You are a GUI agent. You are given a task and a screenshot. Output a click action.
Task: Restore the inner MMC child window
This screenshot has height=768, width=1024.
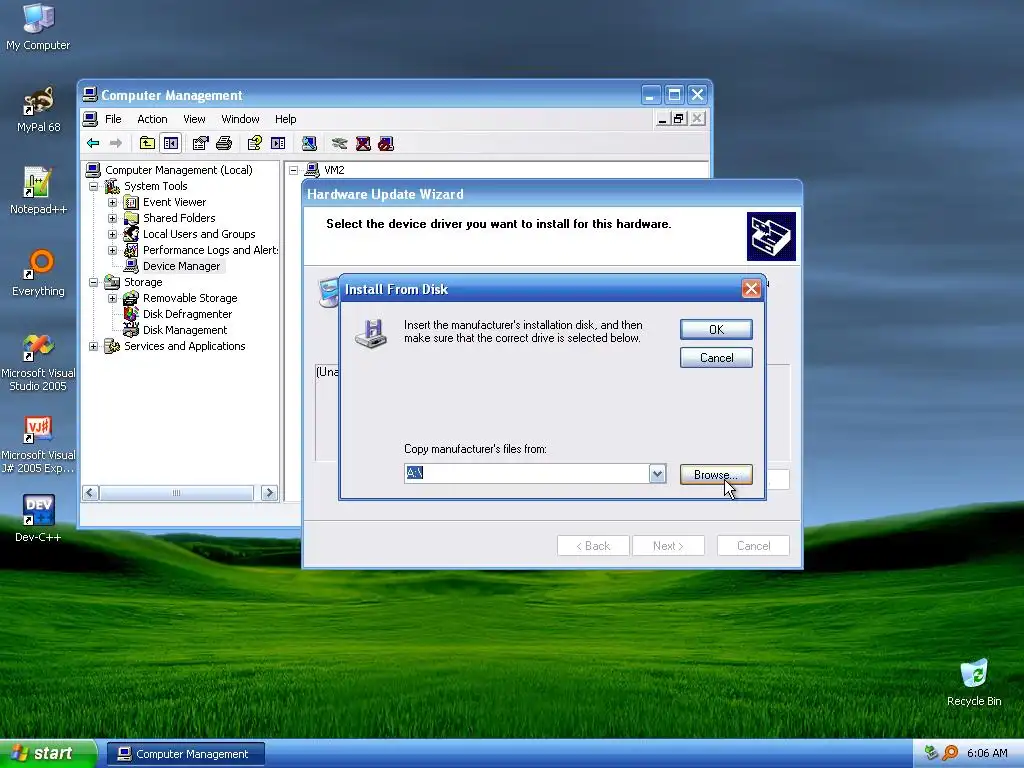pos(679,119)
